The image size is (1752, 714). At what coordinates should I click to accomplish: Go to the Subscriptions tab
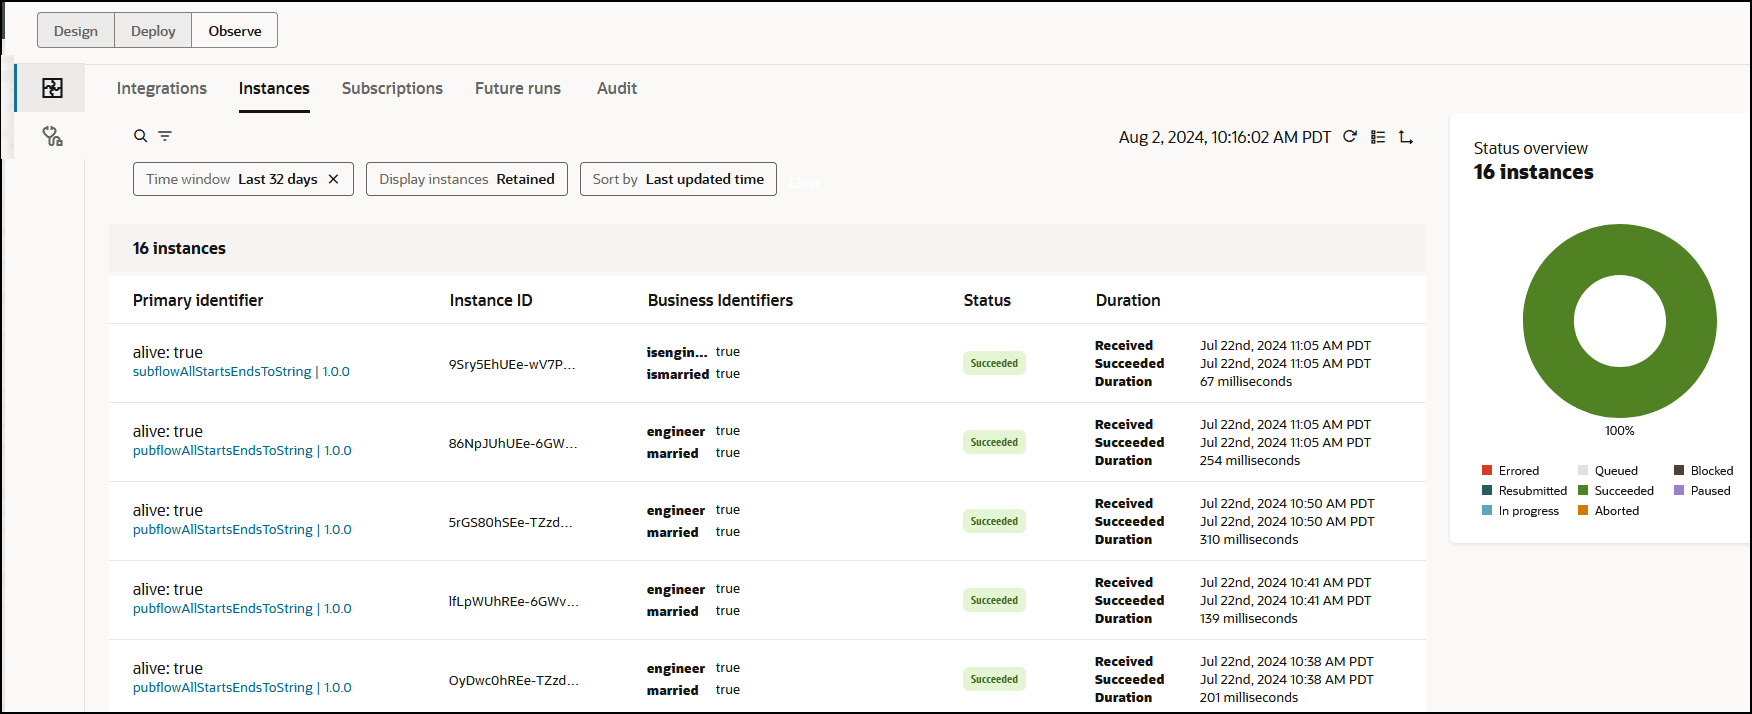392,88
